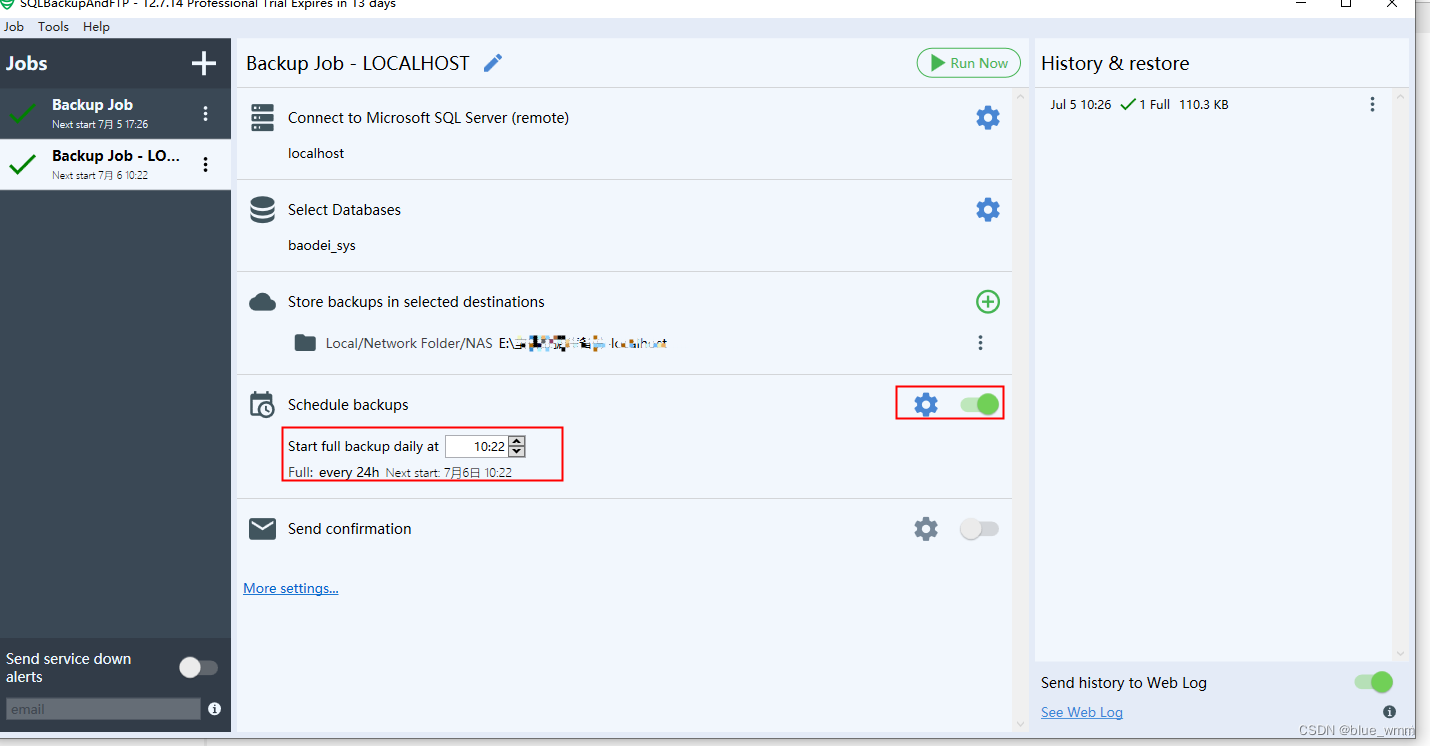
Task: Select first Backup Job in Jobs list
Action: [115, 114]
